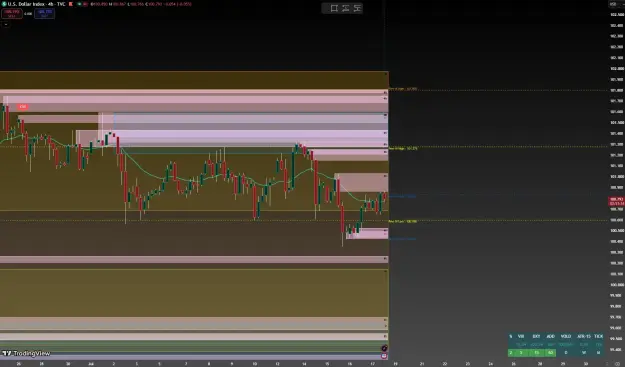This screenshot has width=625, height=367.
Task: Click the rightmost icon in floating toolbar
Action: click(x=357, y=8)
